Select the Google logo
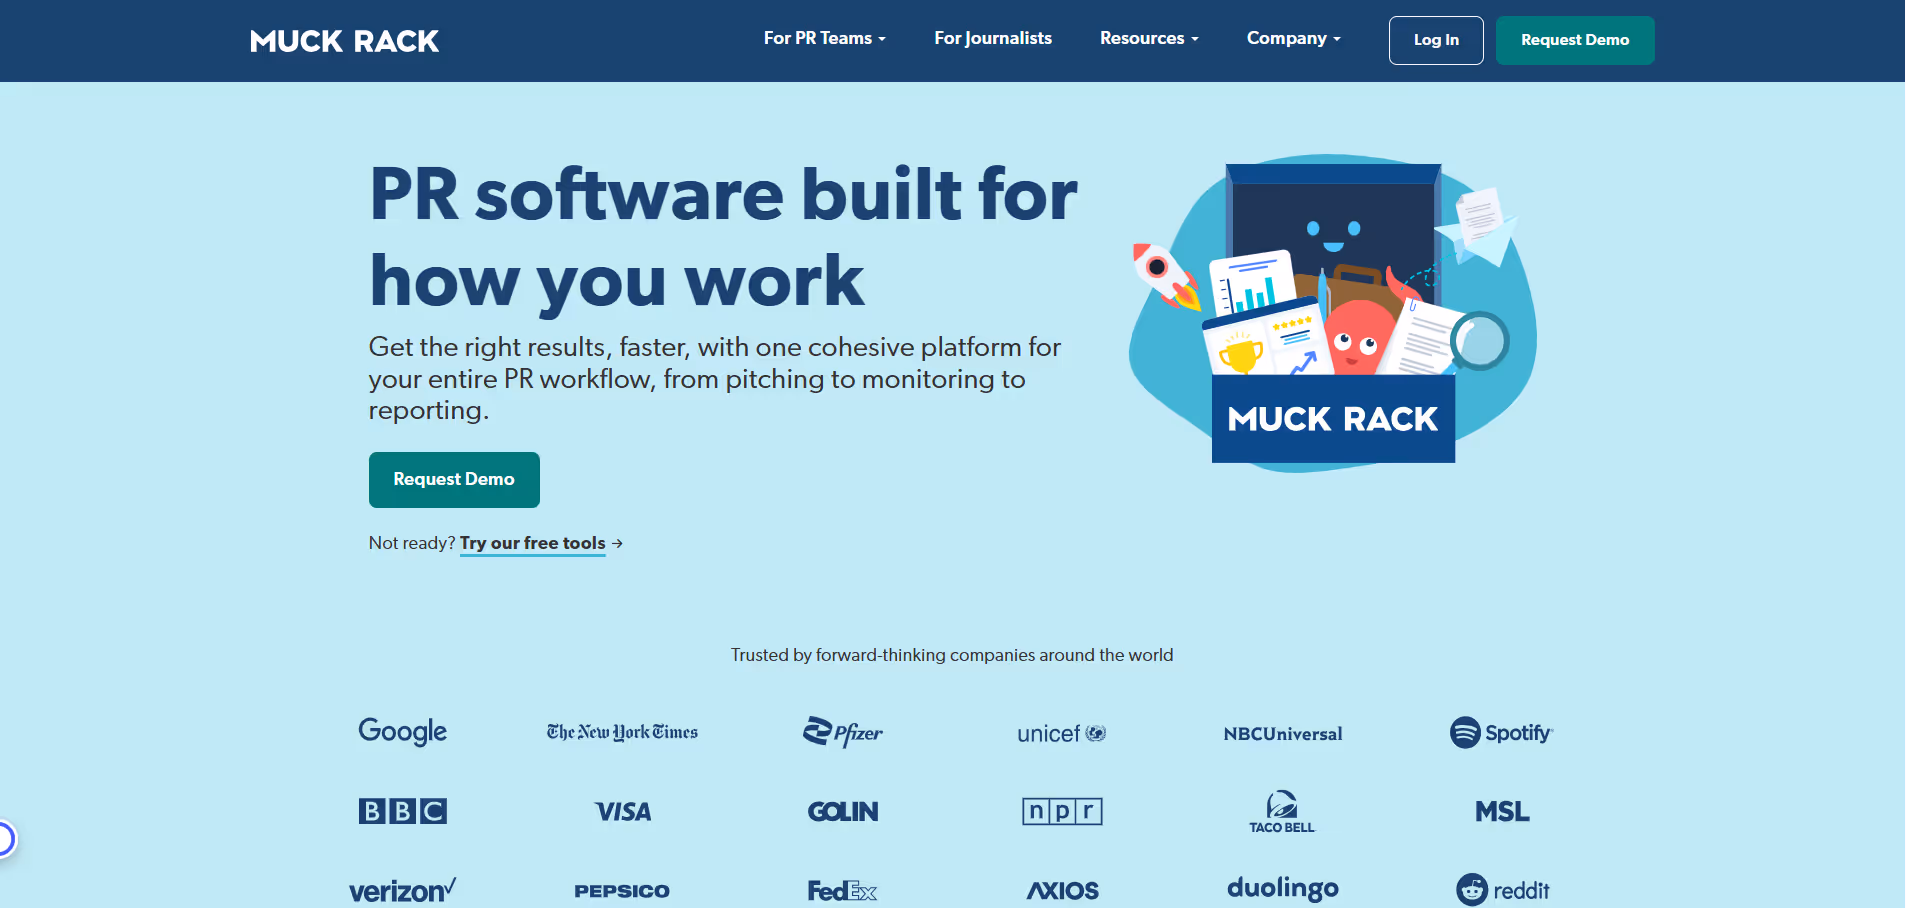1906x908 pixels. 401,731
